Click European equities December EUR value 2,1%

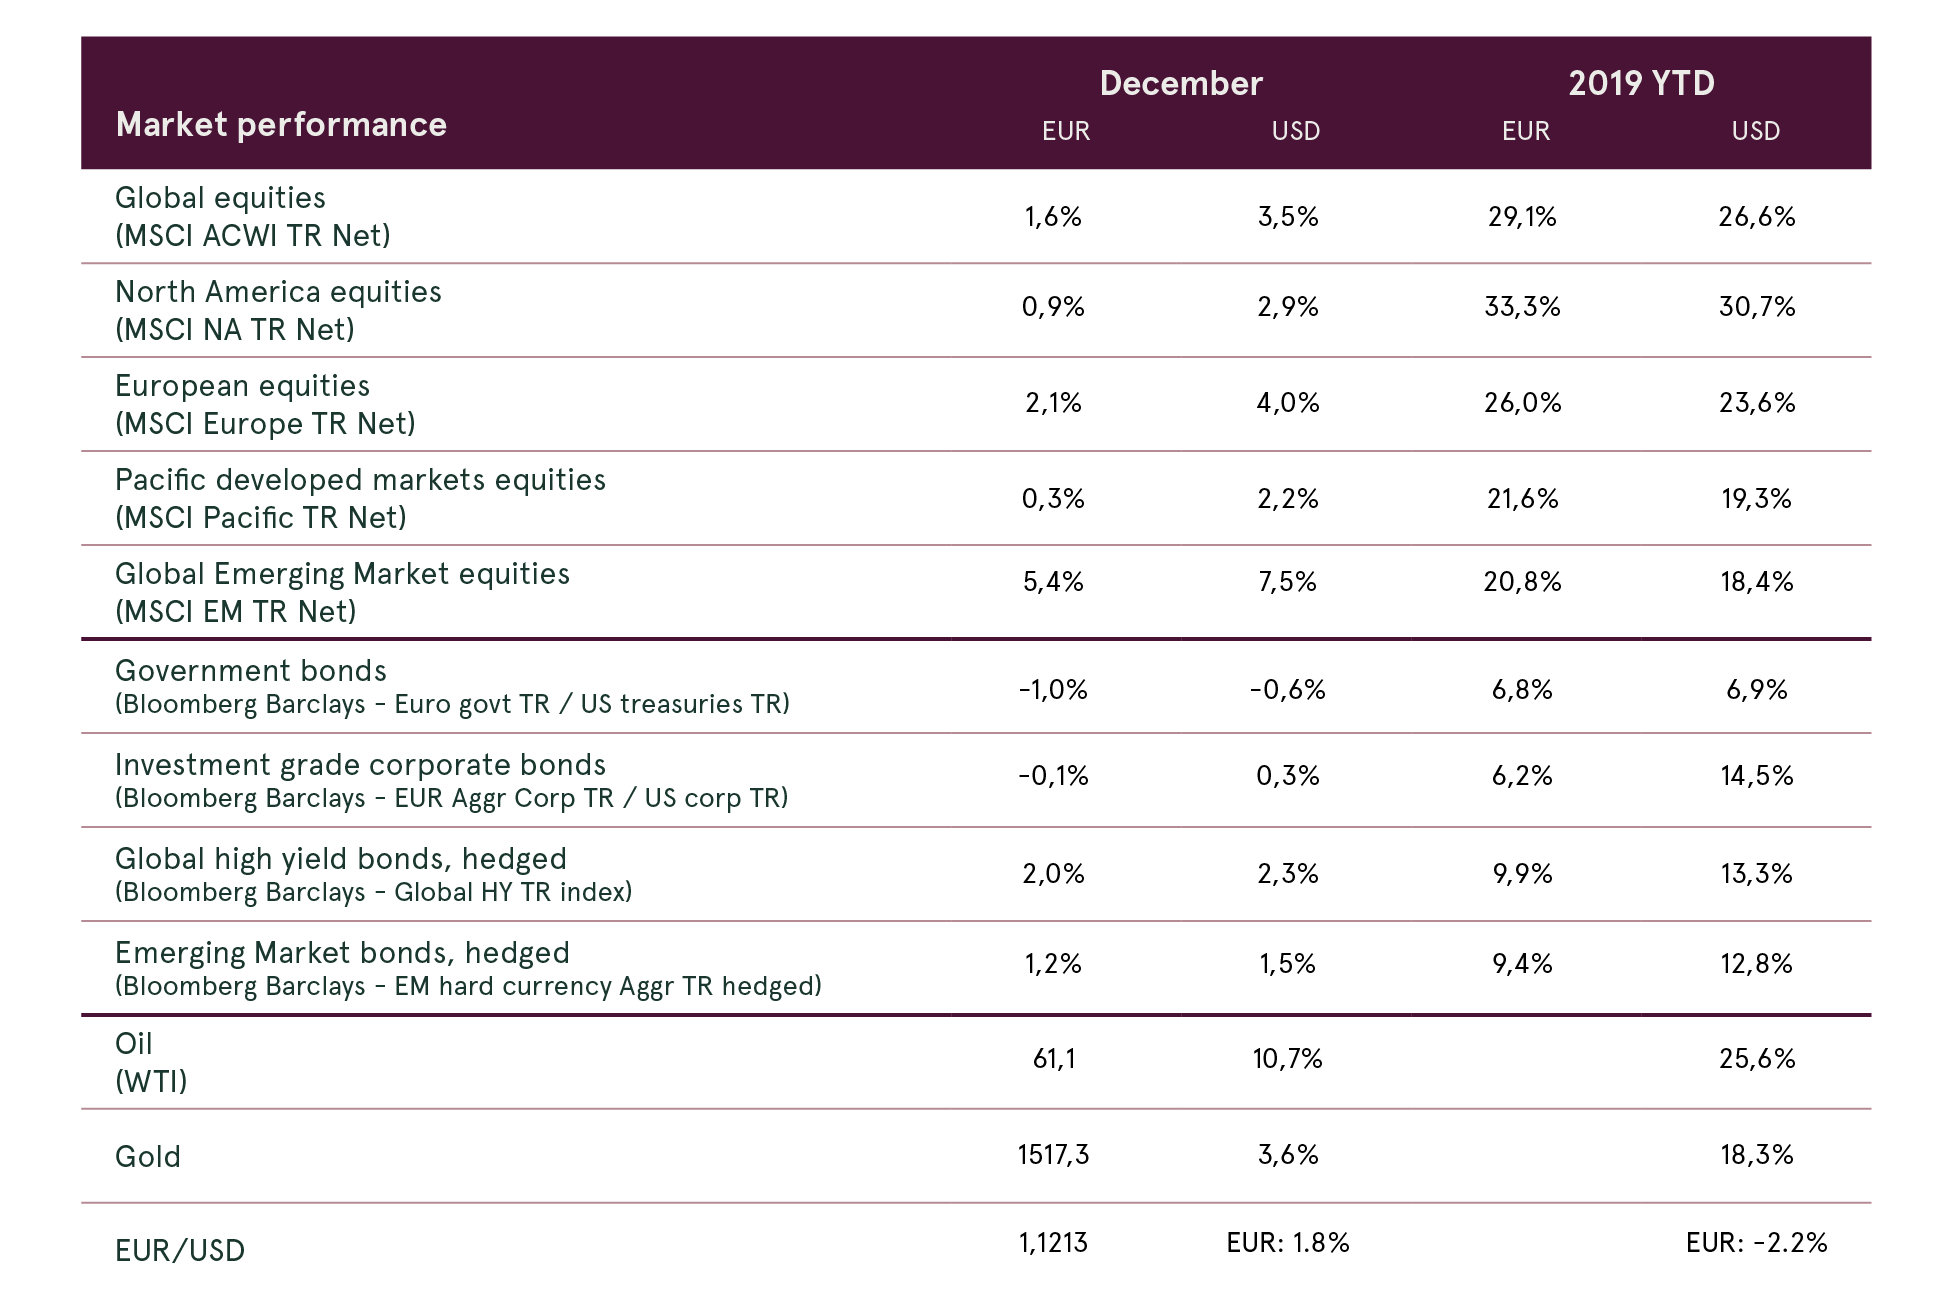[1053, 403]
